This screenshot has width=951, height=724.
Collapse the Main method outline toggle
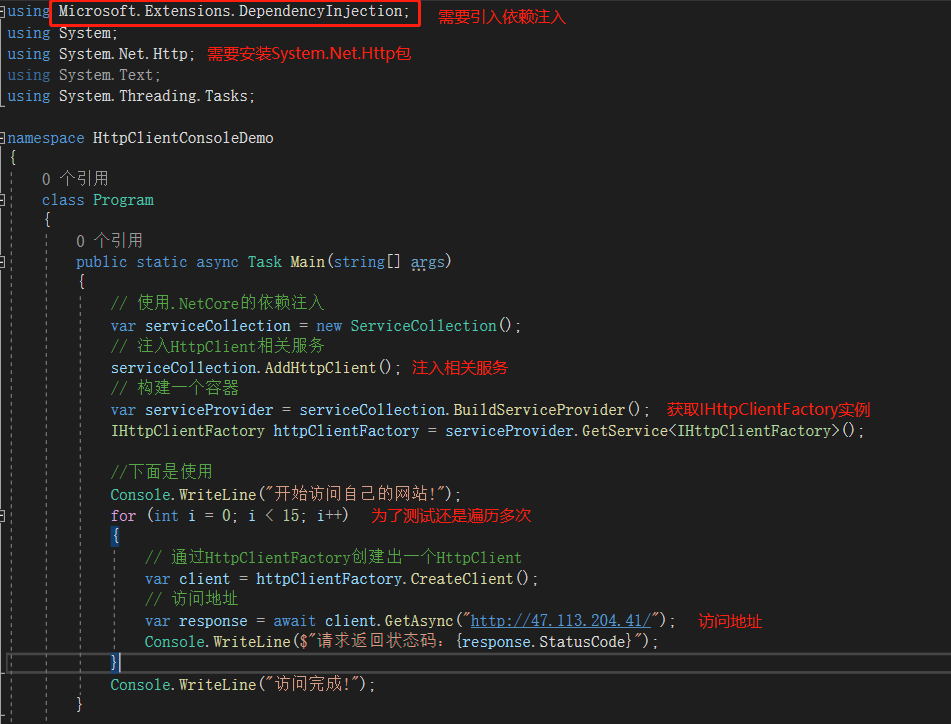(x=2, y=262)
